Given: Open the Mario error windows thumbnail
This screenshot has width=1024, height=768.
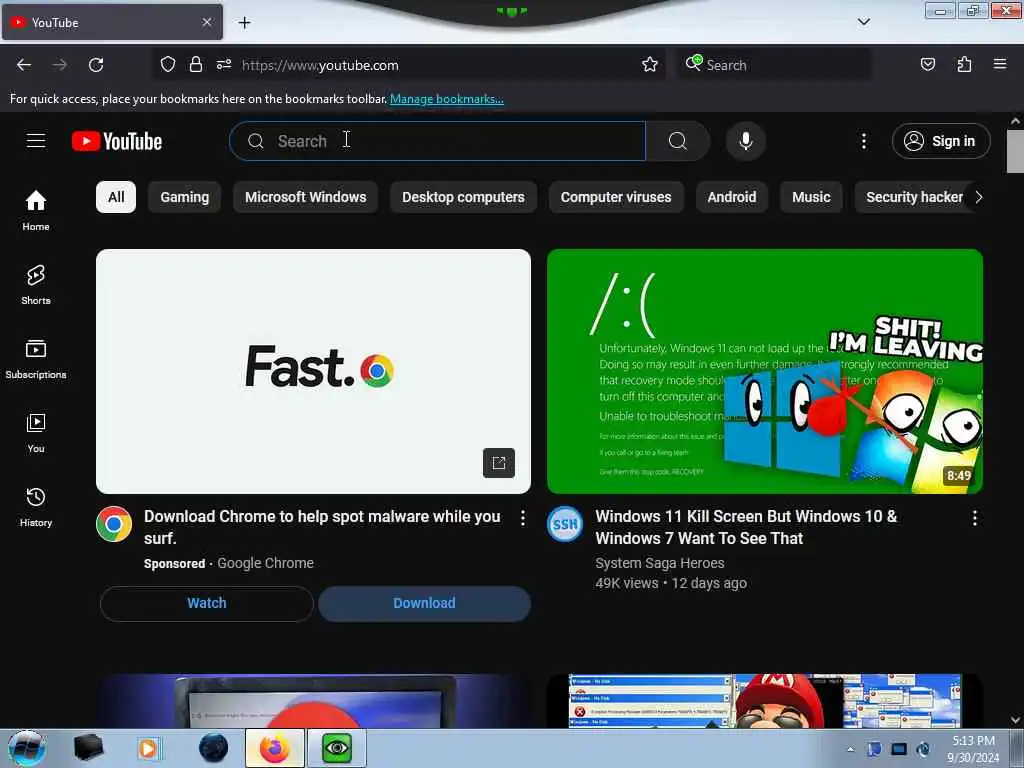Looking at the screenshot, I should [765, 701].
